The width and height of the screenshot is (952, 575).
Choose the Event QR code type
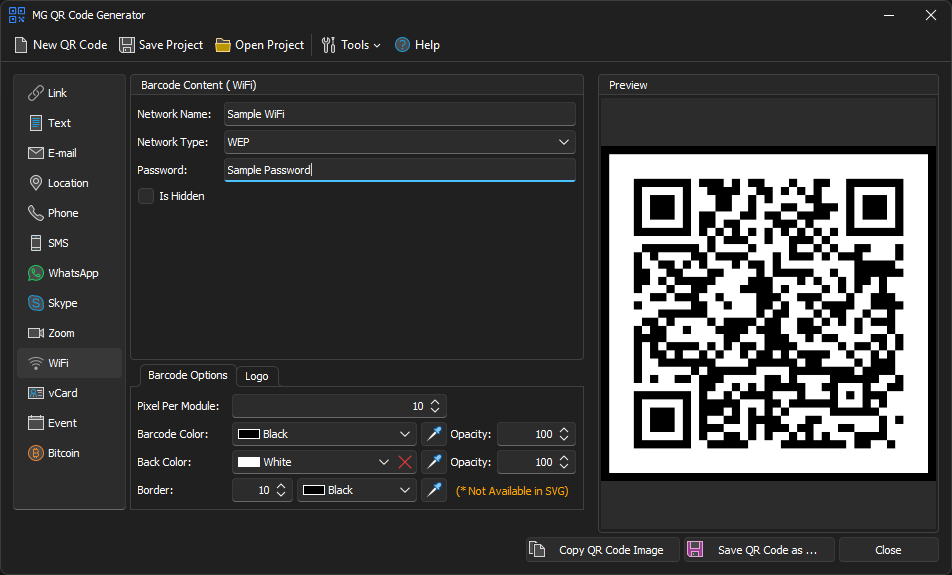pyautogui.click(x=69, y=423)
